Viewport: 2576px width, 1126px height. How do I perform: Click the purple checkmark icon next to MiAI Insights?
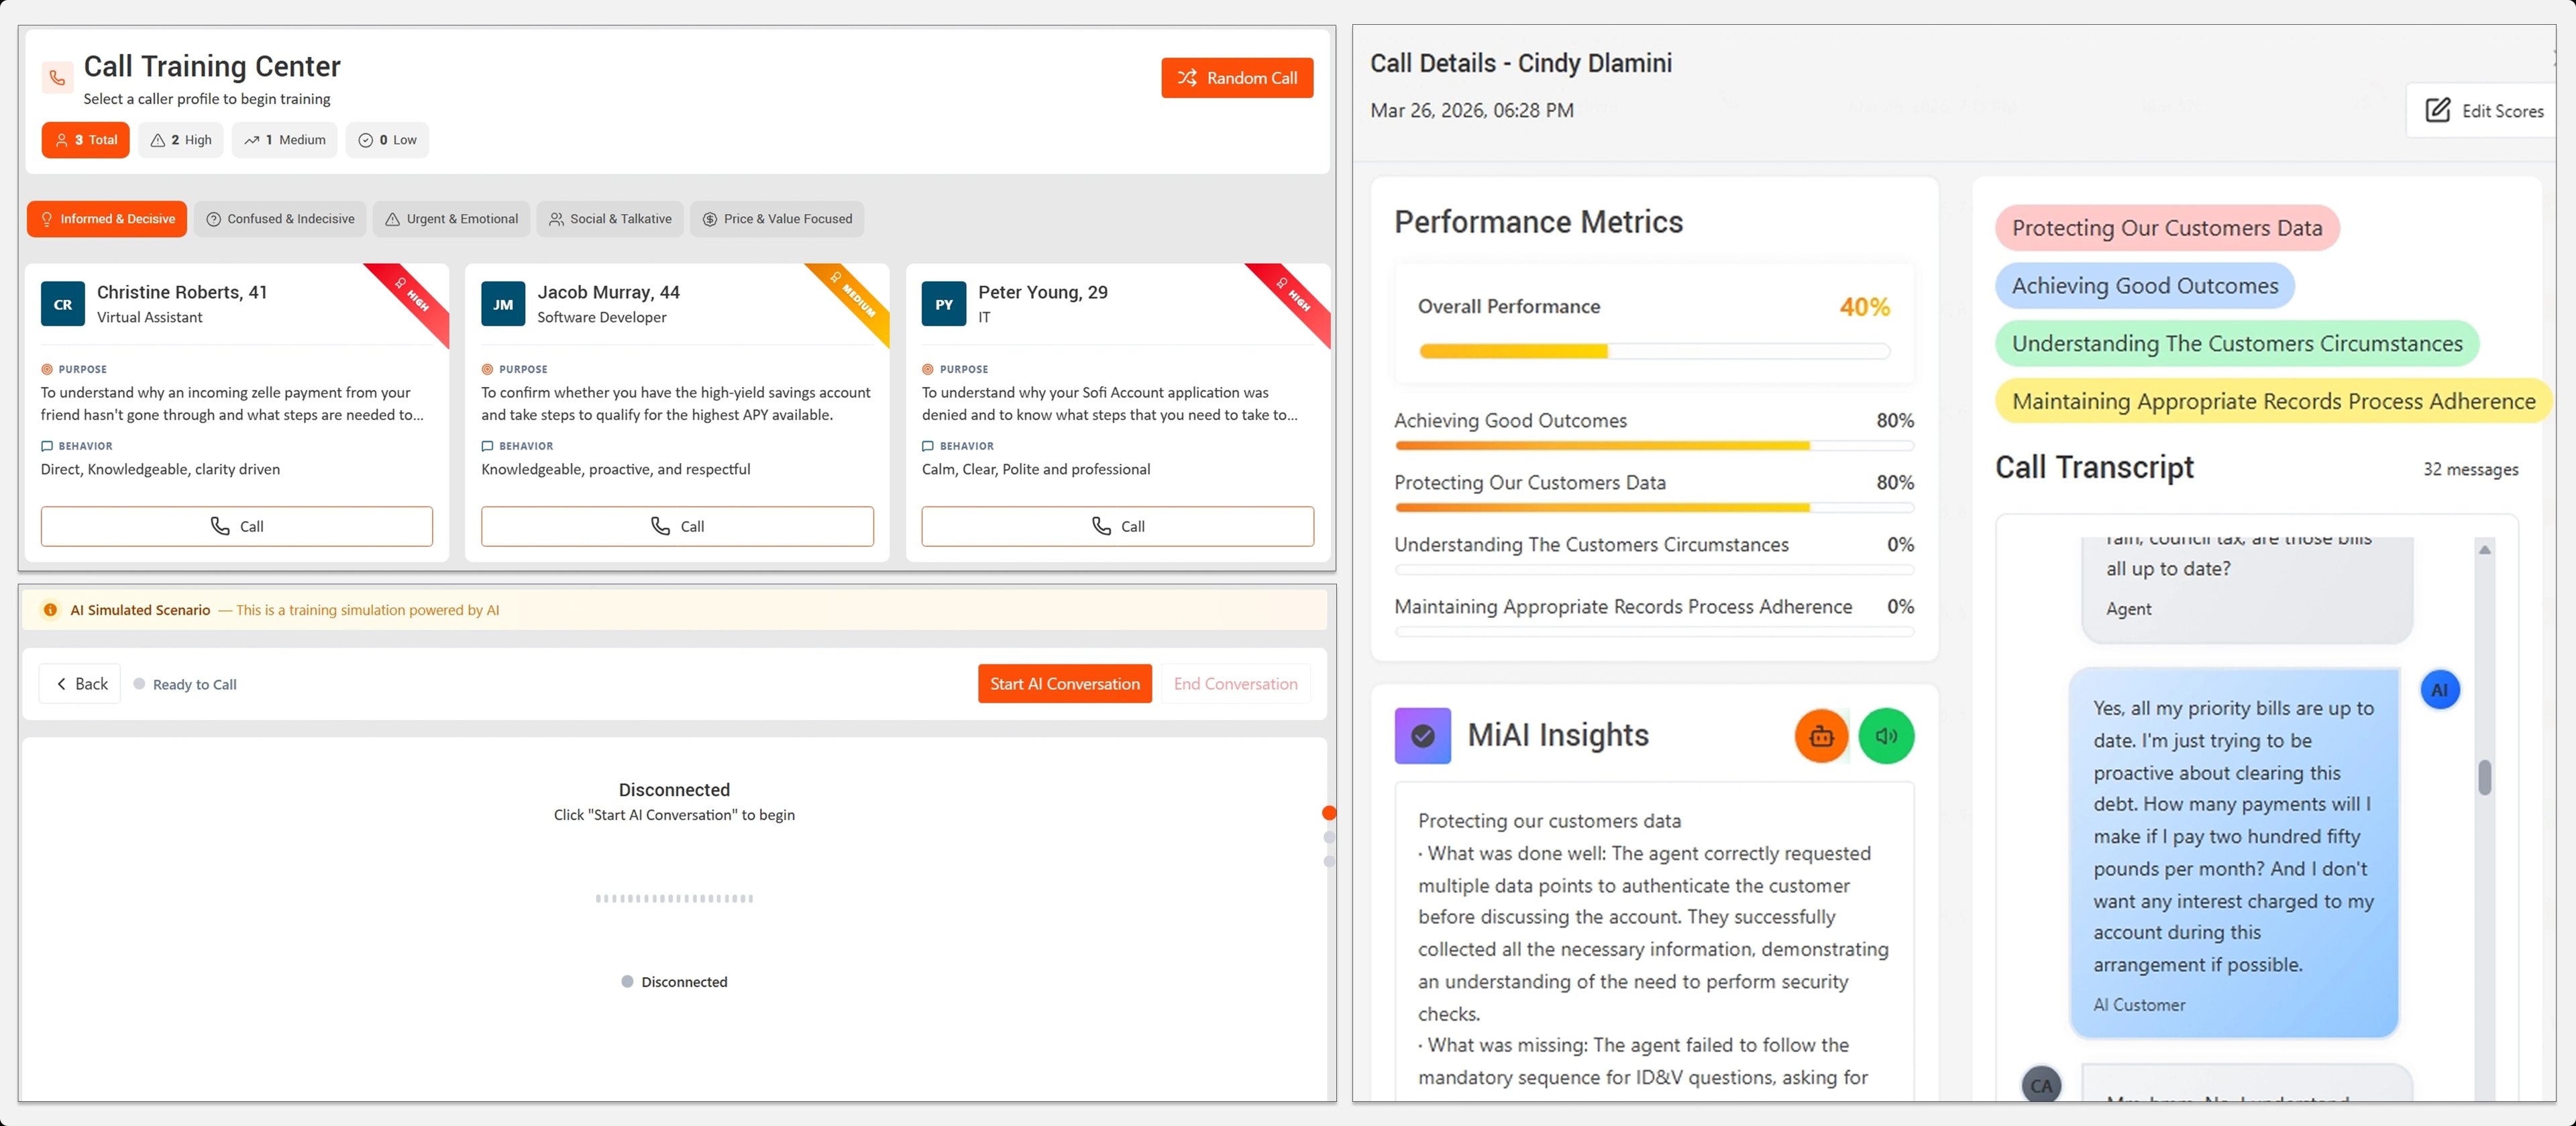point(1422,735)
